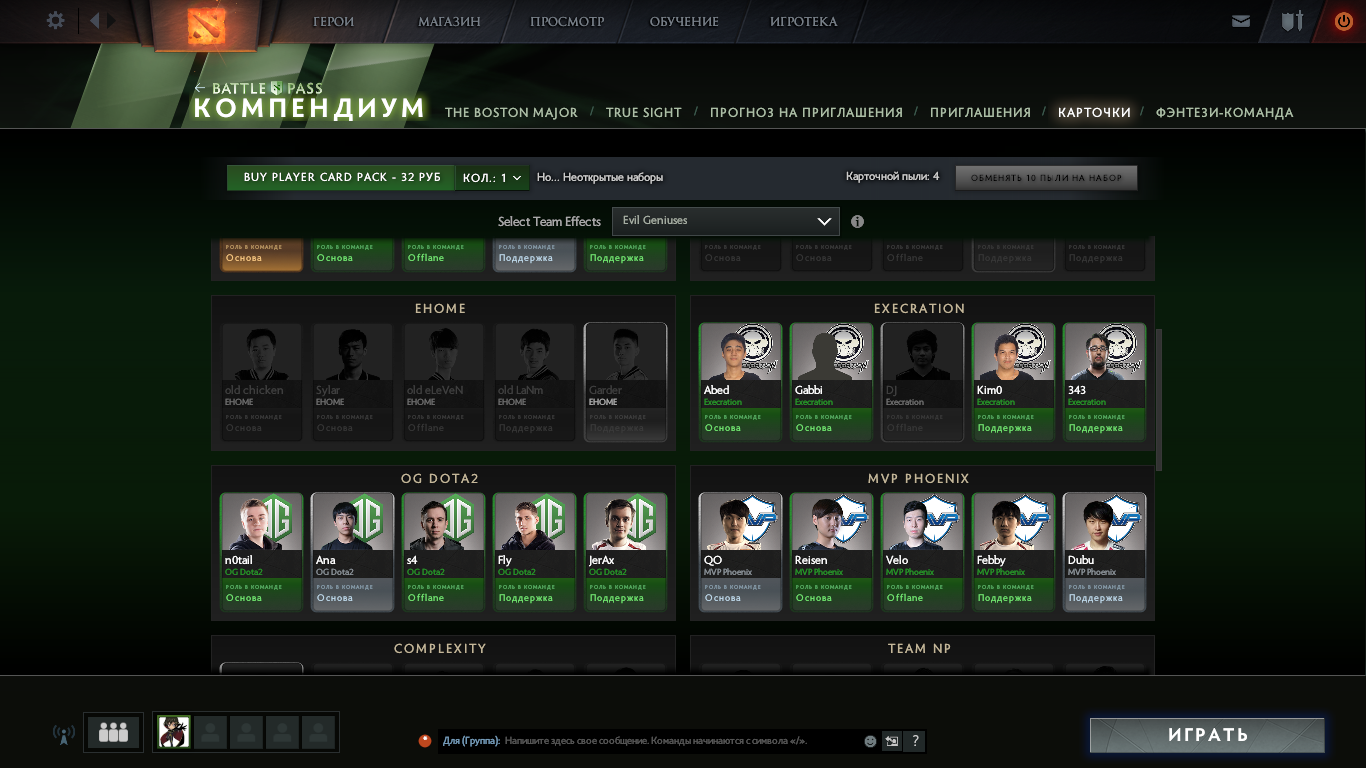Return to Battle Pass via back link
This screenshot has height=768, width=1366.
258,88
